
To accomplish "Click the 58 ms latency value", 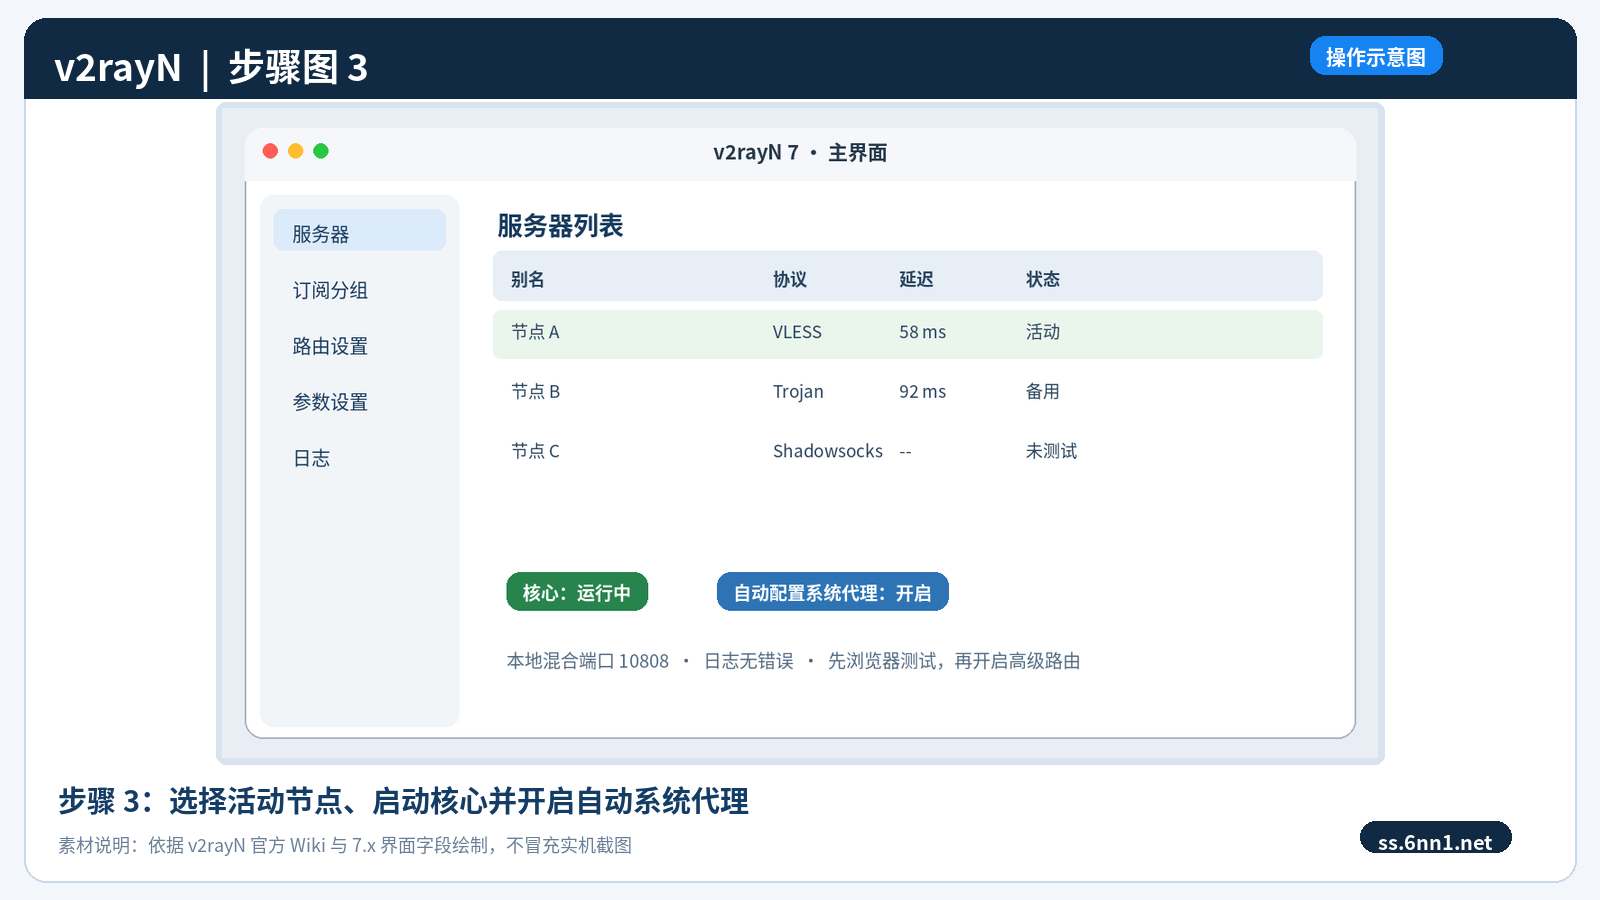I will click(x=922, y=332).
